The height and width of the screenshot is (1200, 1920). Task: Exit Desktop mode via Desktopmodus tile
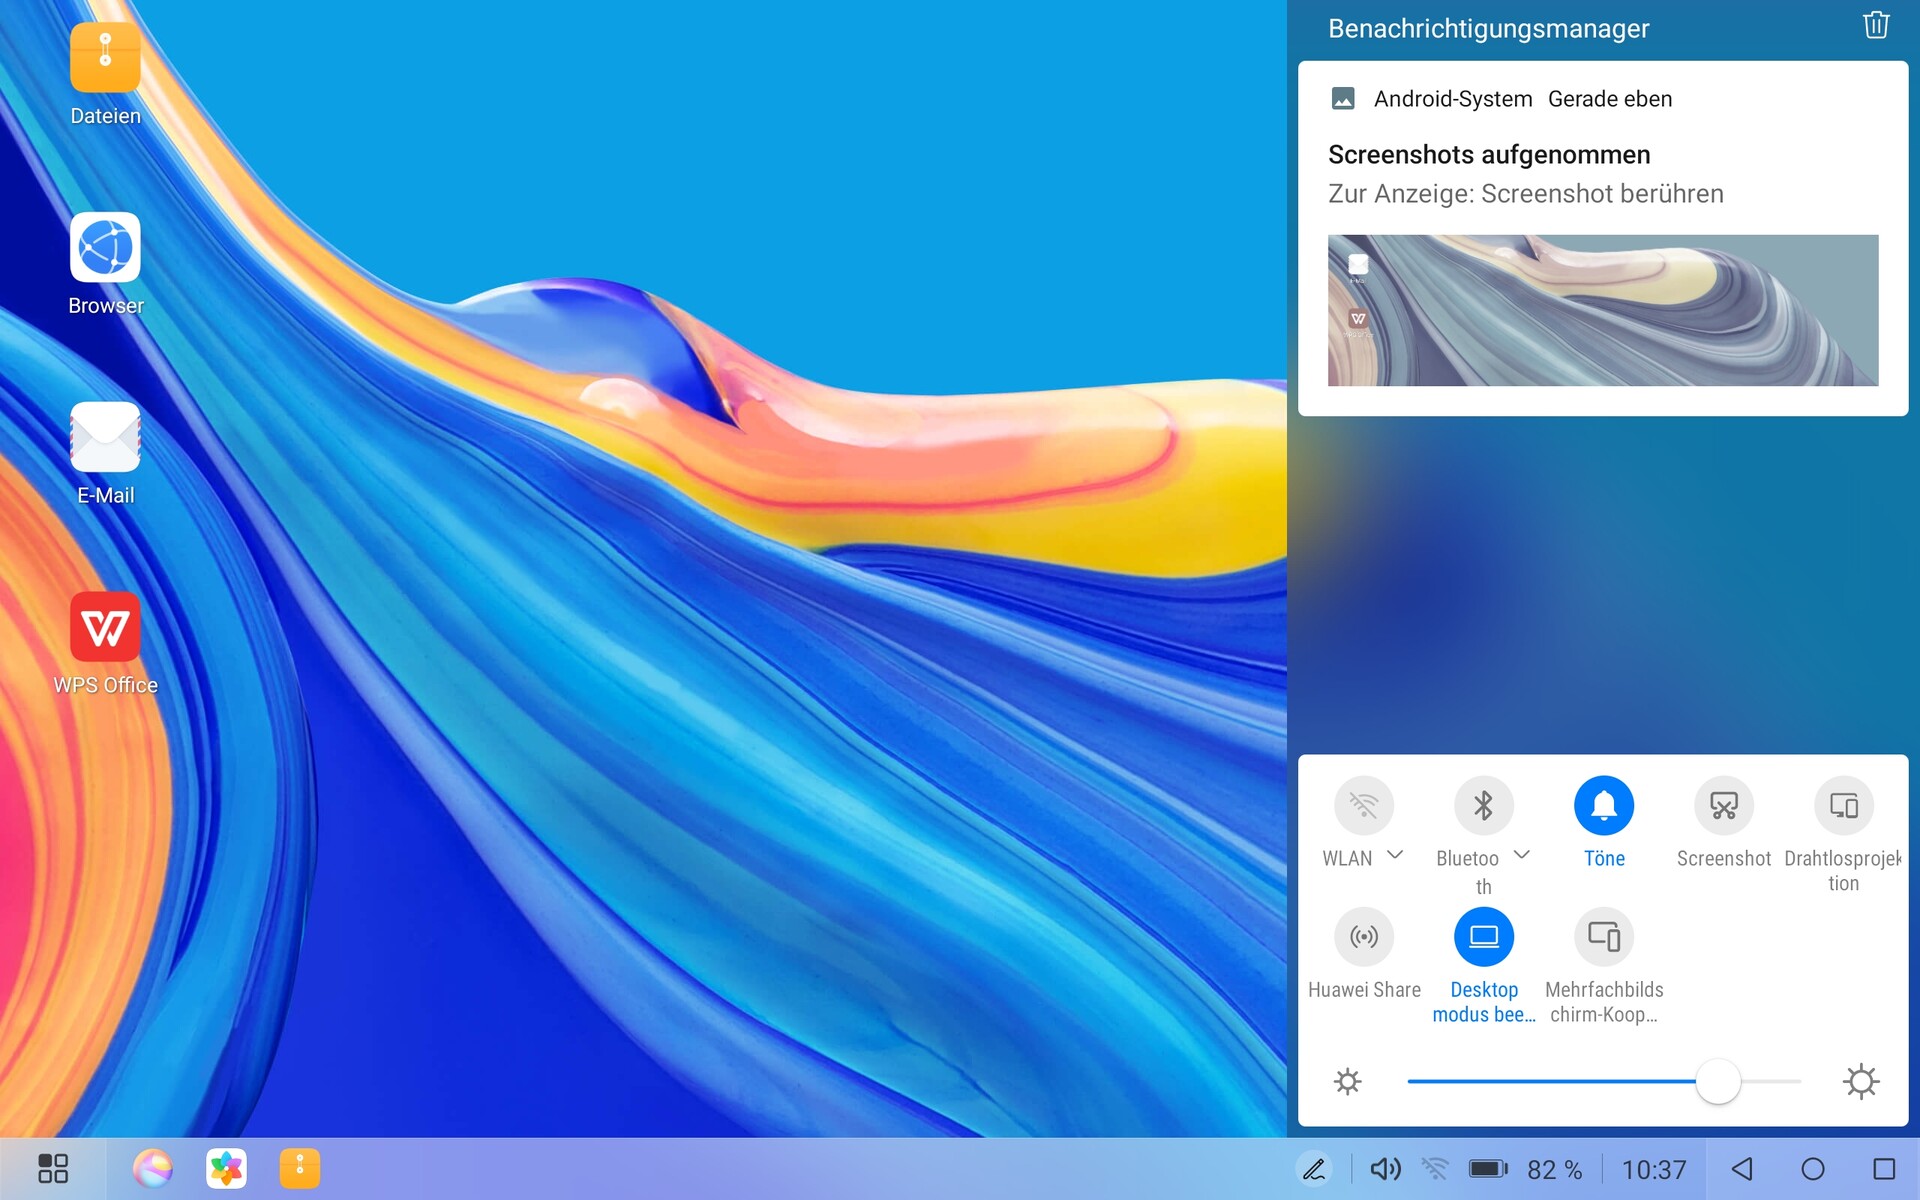pyautogui.click(x=1483, y=937)
